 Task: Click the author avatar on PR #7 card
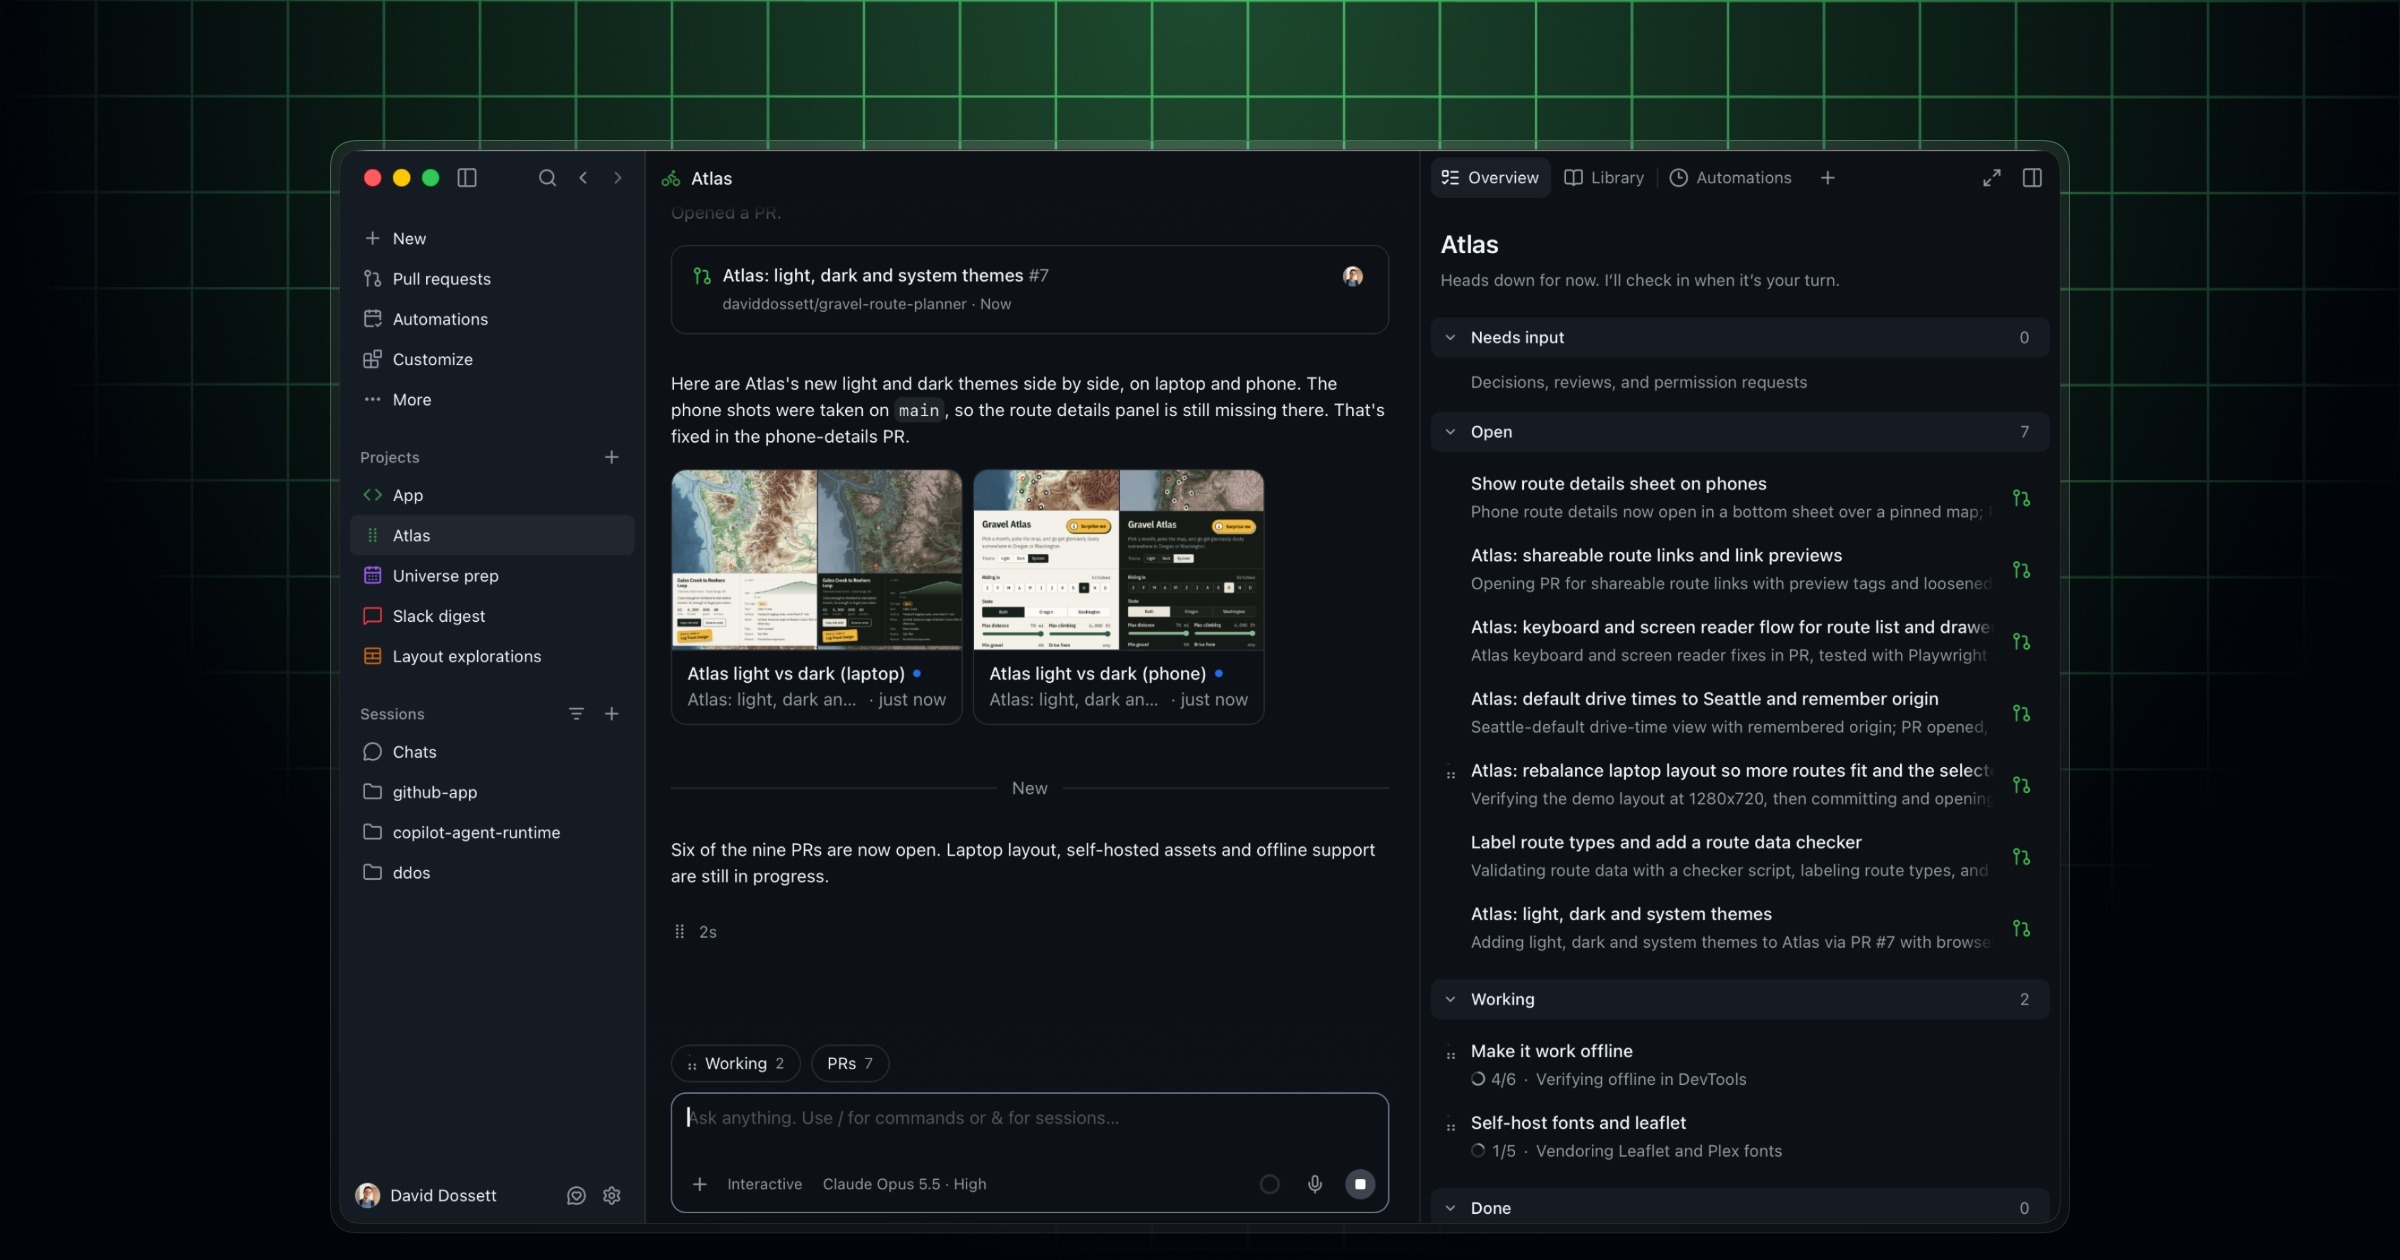[x=1353, y=276]
